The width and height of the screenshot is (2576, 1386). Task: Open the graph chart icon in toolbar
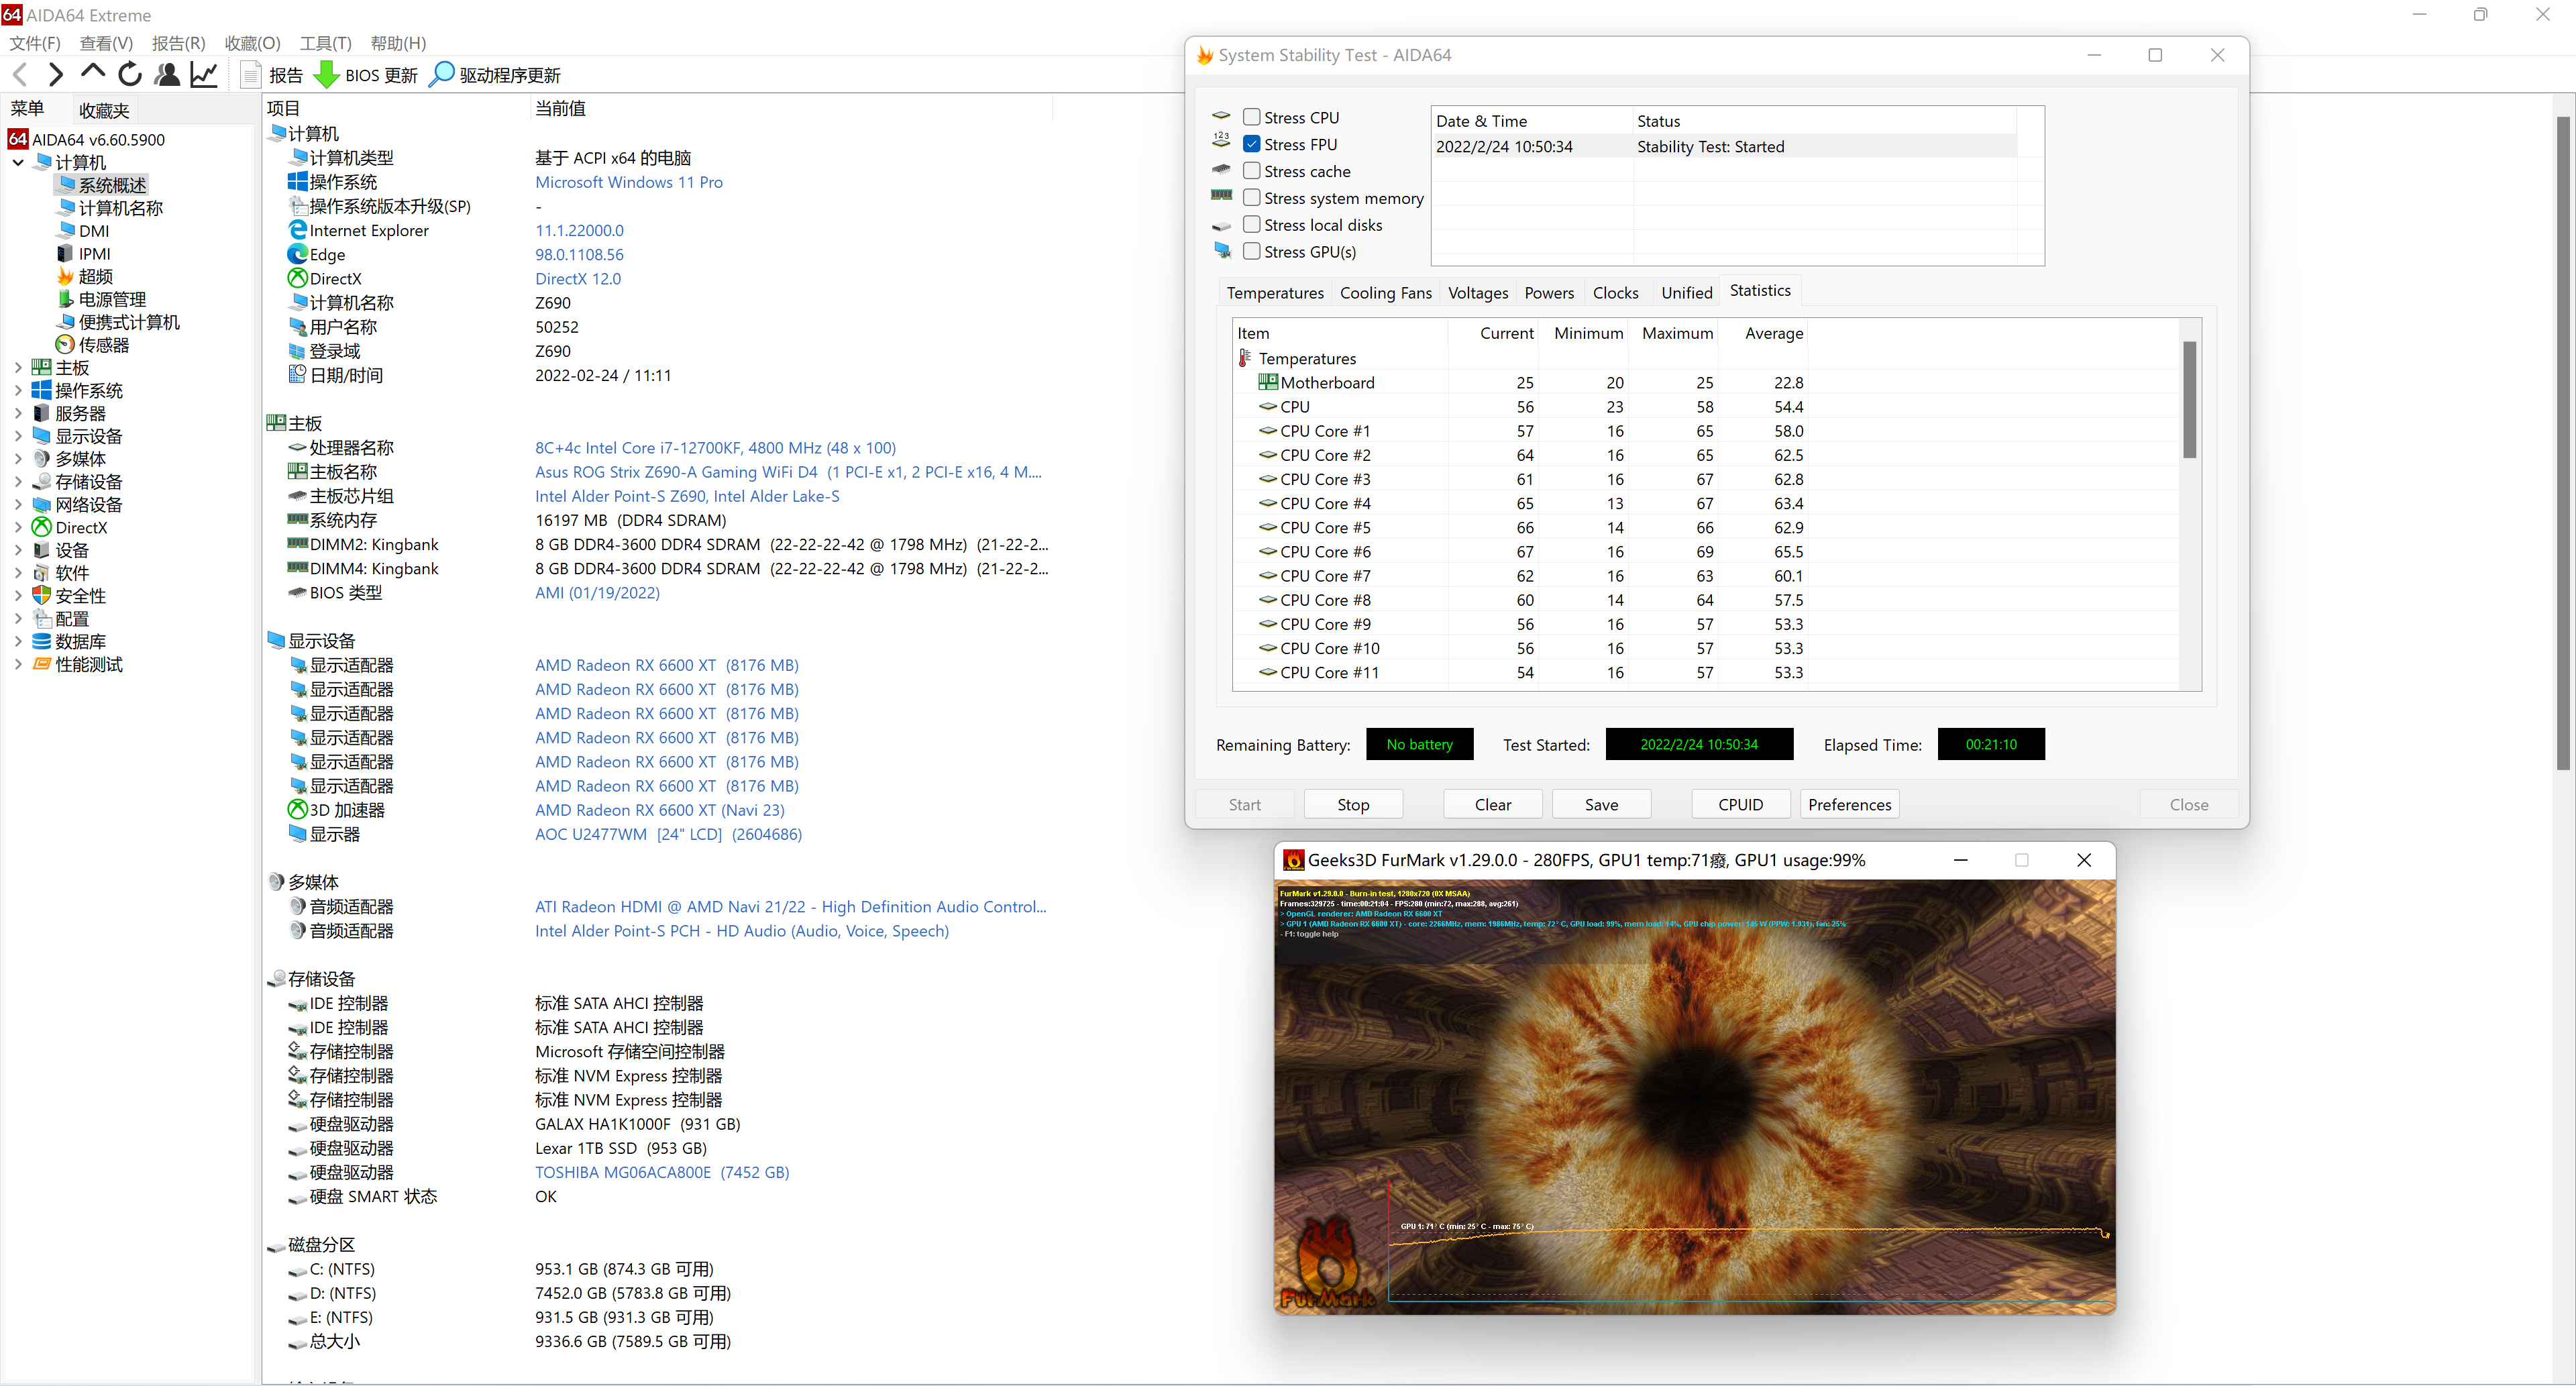[x=204, y=74]
